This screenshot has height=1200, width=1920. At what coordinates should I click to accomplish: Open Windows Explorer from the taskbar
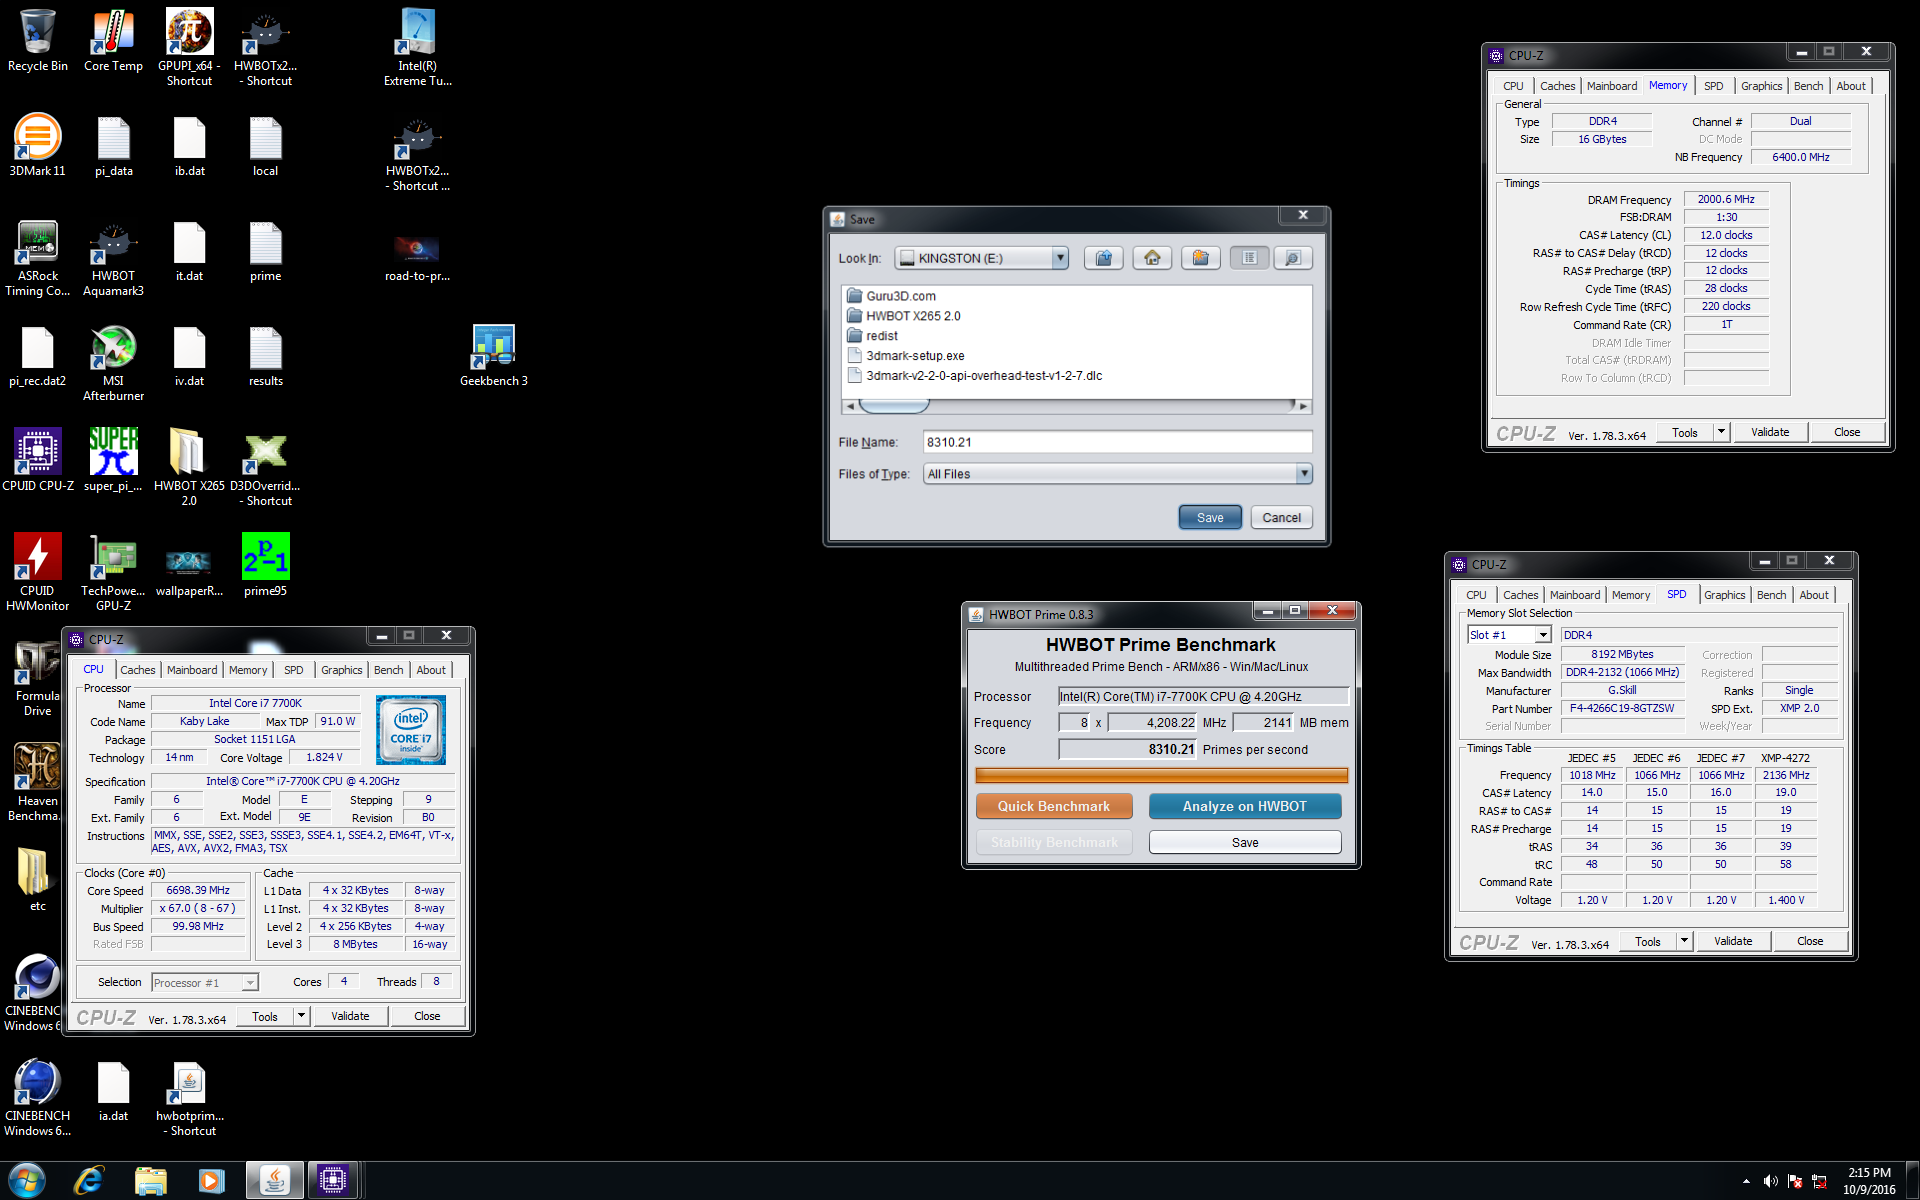tap(150, 1180)
